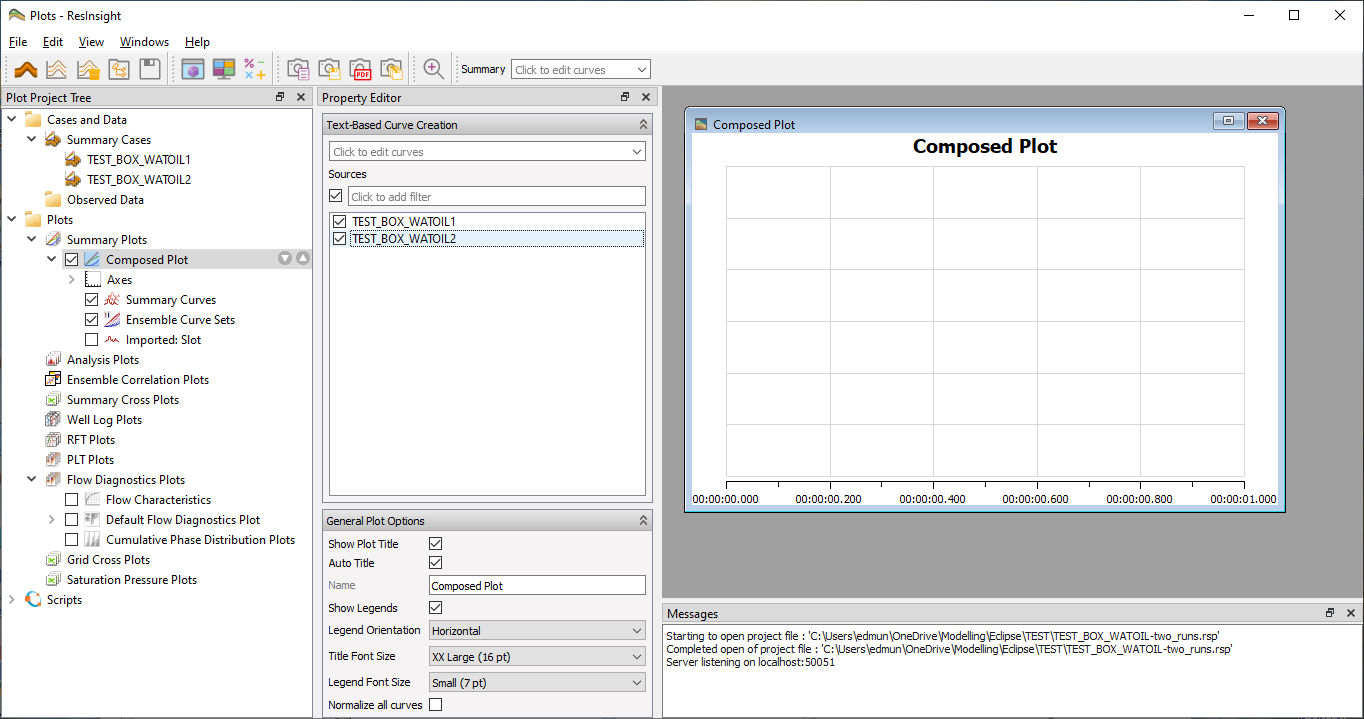
Task: Collapse the Cases and Data node
Action: 12,120
